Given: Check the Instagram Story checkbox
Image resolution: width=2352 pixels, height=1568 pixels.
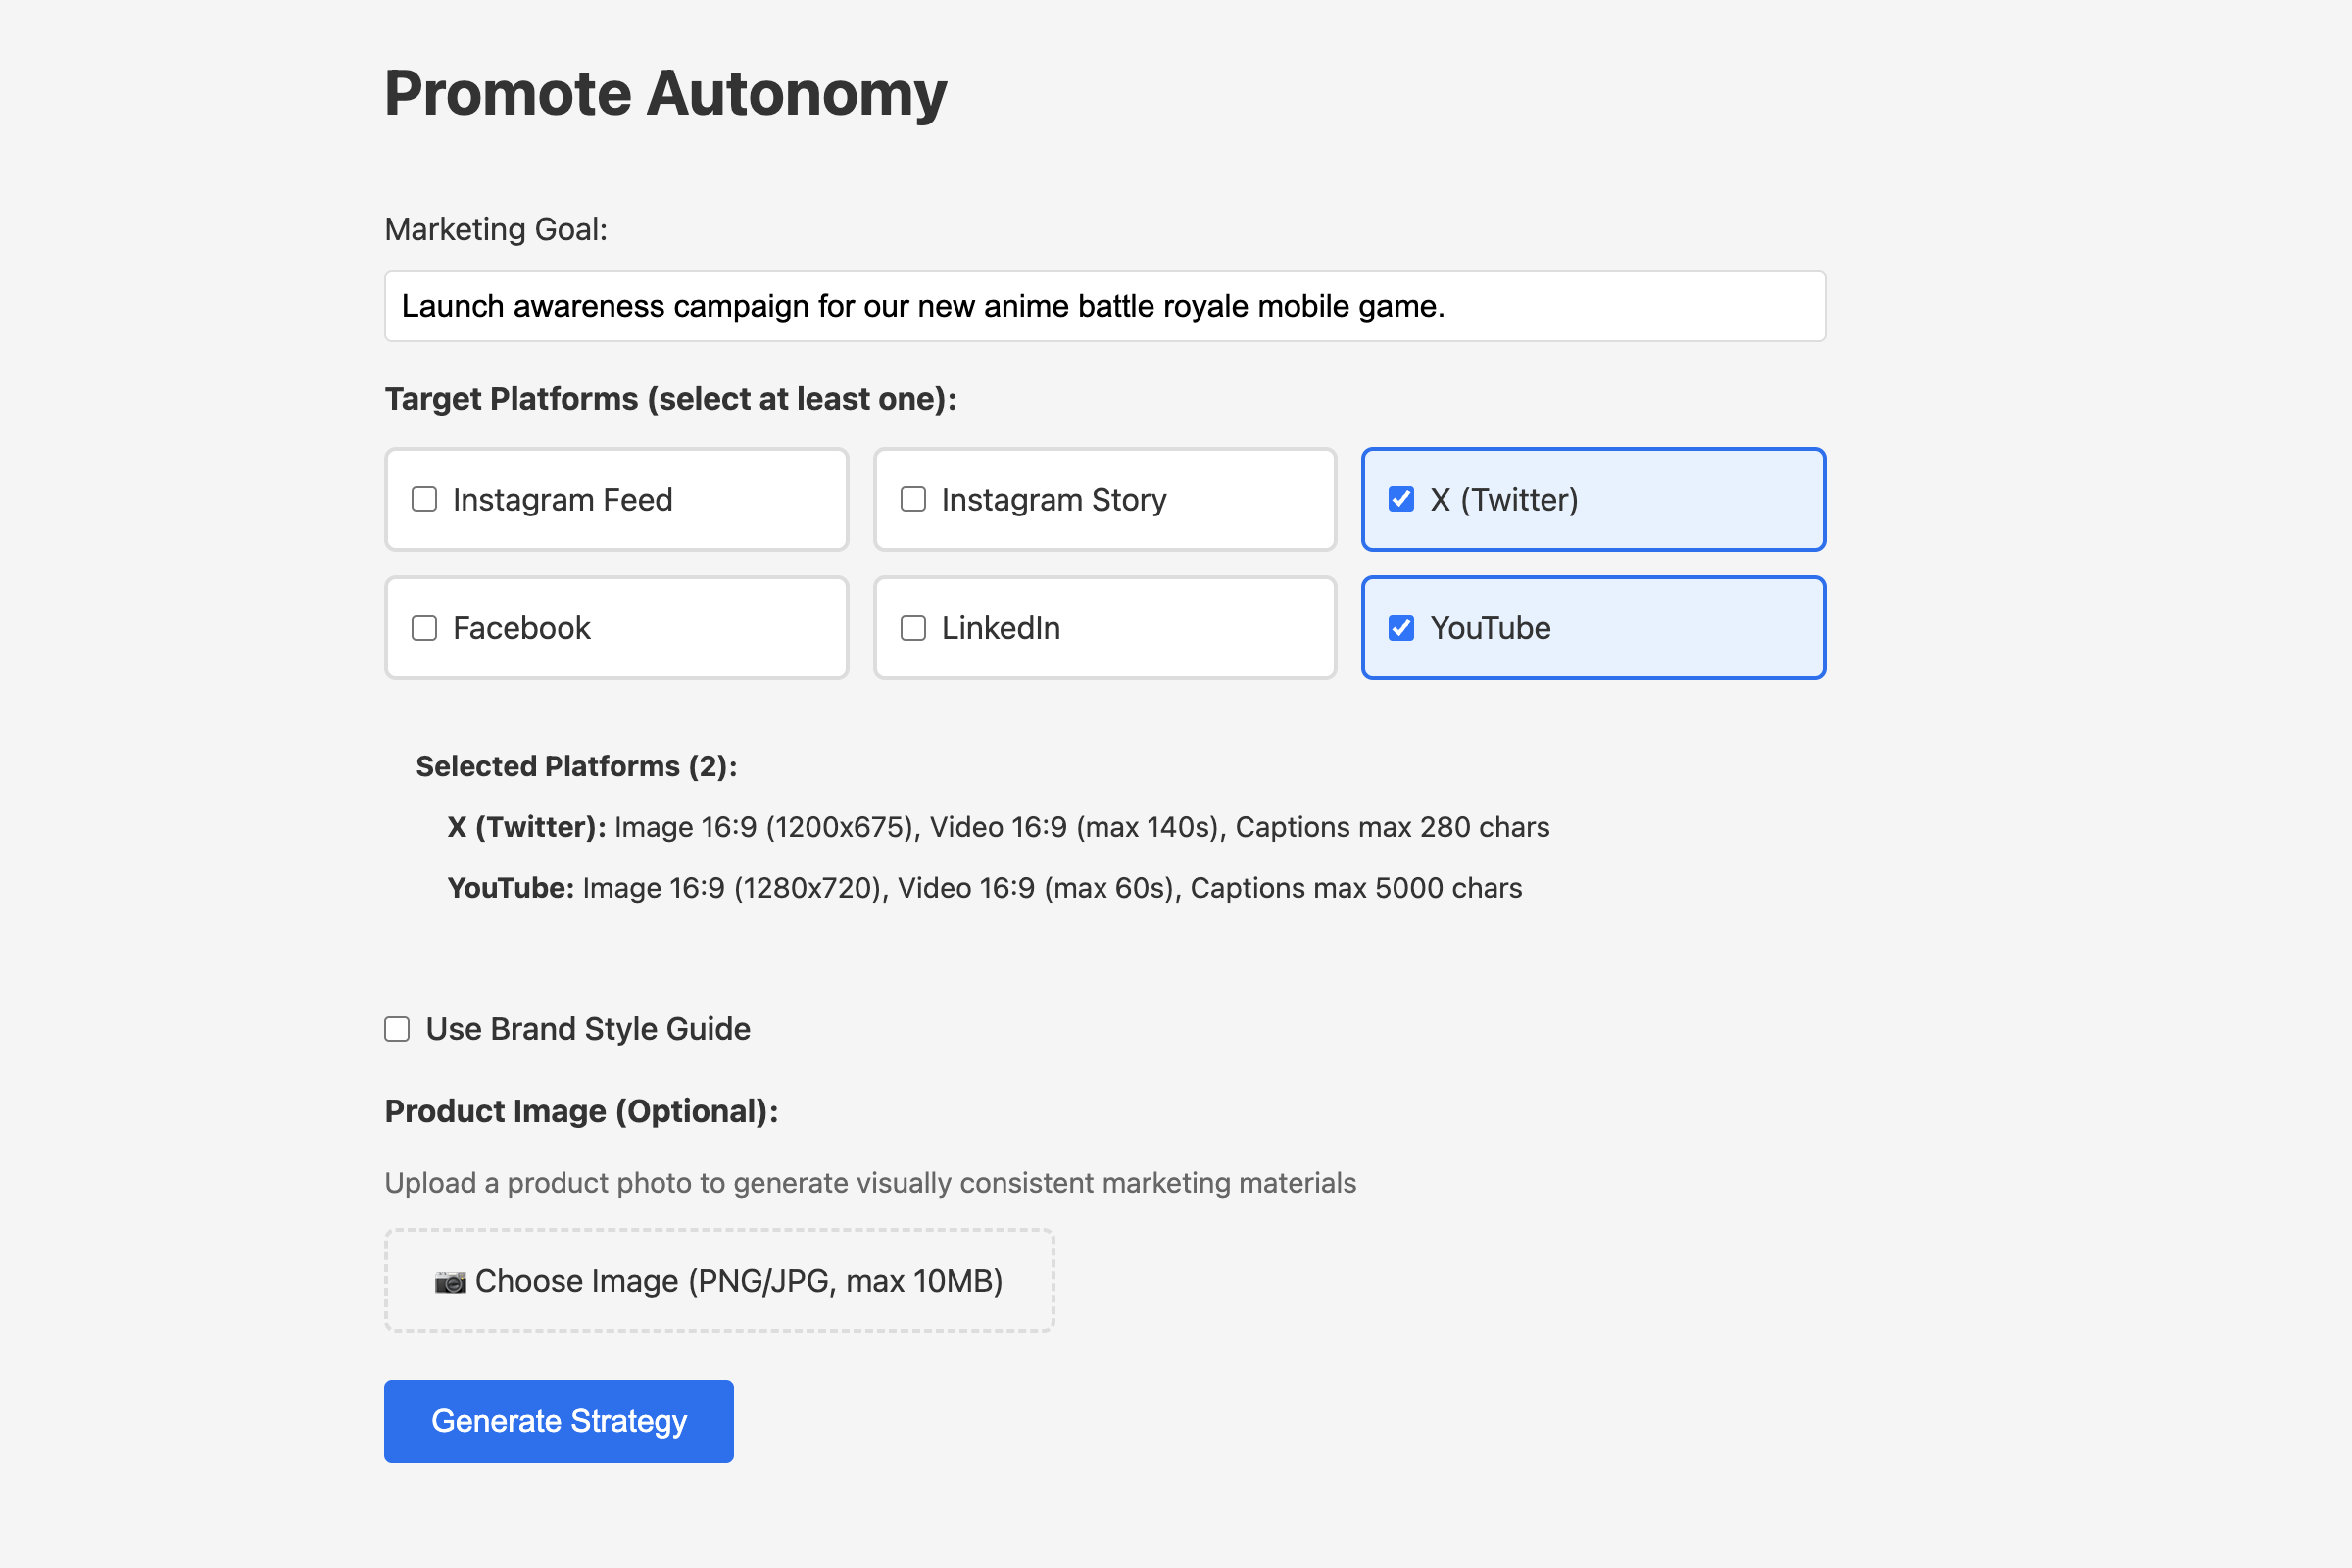Looking at the screenshot, I should [x=913, y=499].
